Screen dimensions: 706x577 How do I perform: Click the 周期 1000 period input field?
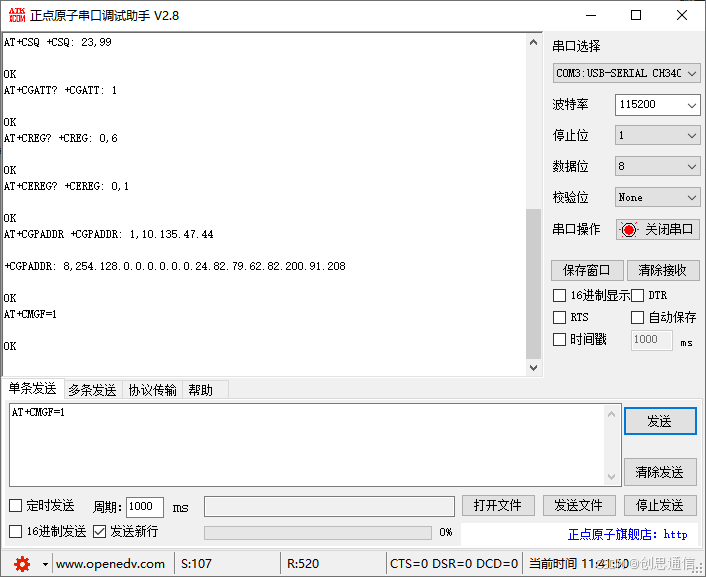[145, 507]
